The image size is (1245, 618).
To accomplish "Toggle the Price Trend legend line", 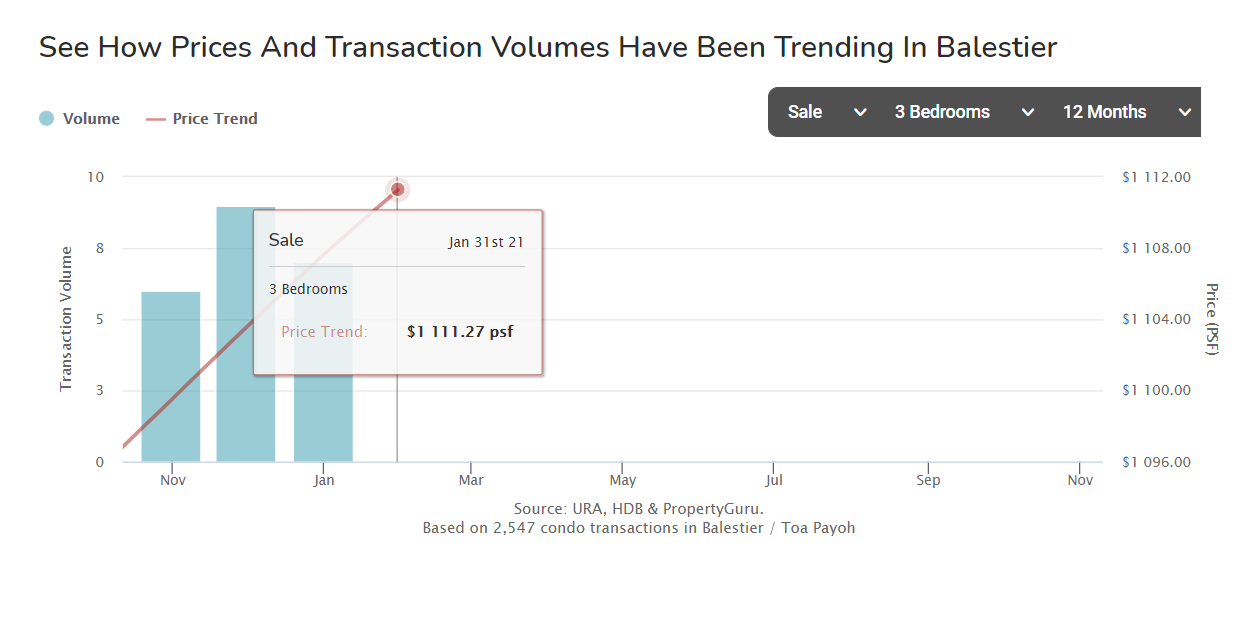I will 202,118.
